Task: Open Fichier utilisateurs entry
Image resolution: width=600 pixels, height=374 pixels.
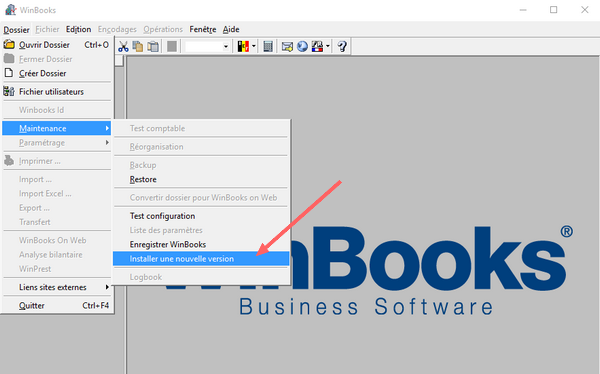Action: [x=57, y=91]
